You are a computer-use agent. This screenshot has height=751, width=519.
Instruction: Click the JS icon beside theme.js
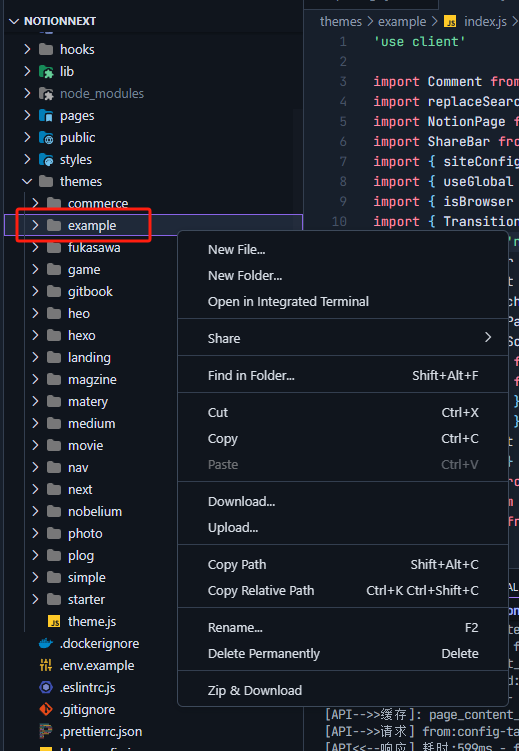54,622
